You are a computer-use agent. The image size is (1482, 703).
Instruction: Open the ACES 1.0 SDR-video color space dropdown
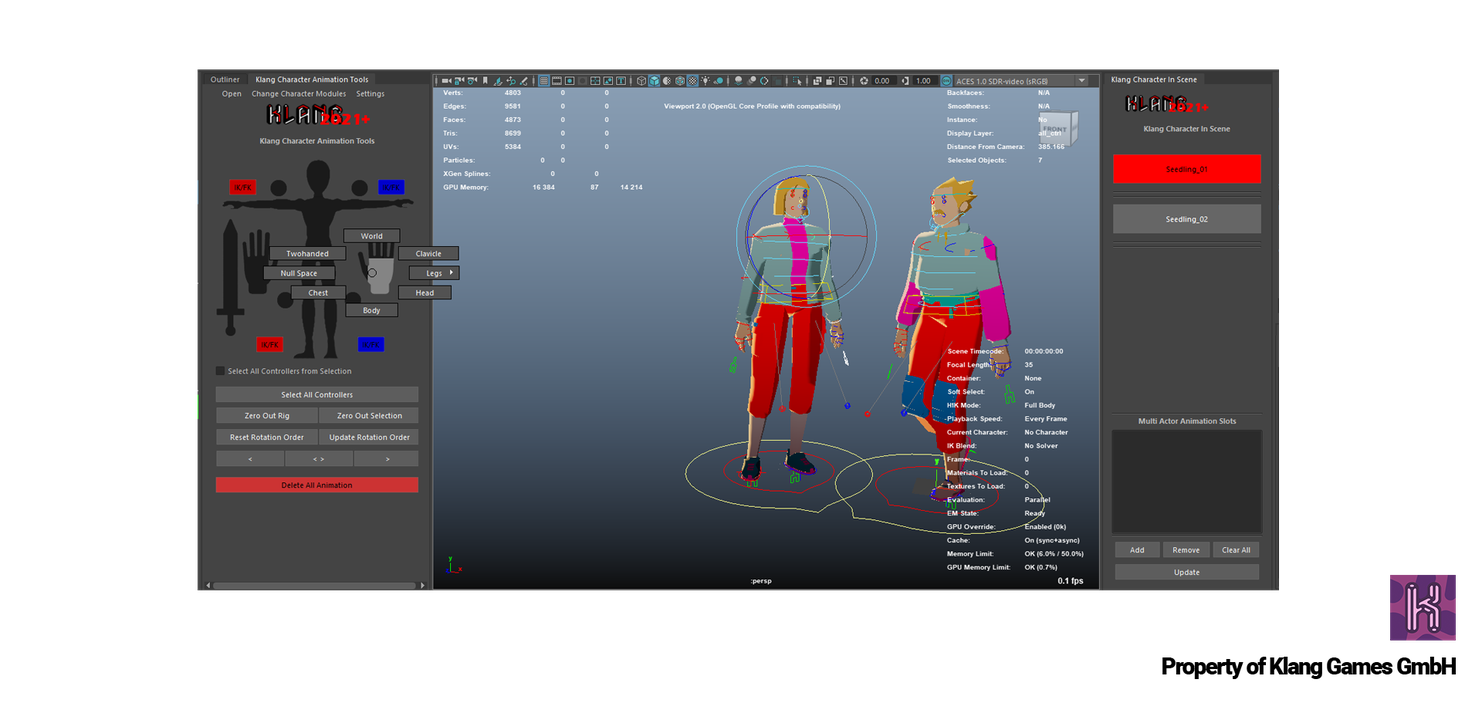point(1020,81)
